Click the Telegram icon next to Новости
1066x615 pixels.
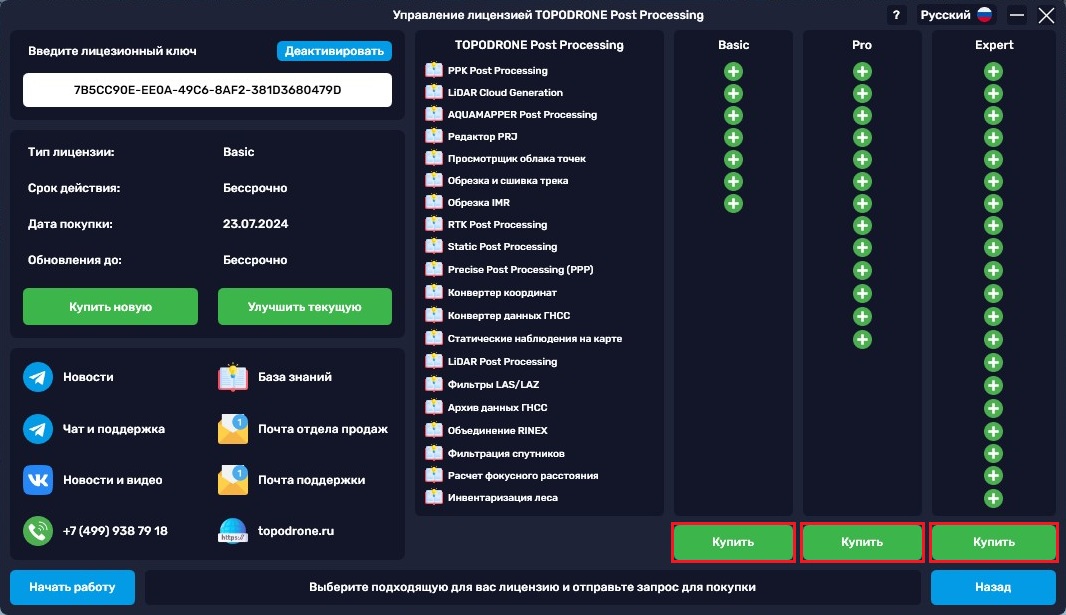(x=38, y=377)
